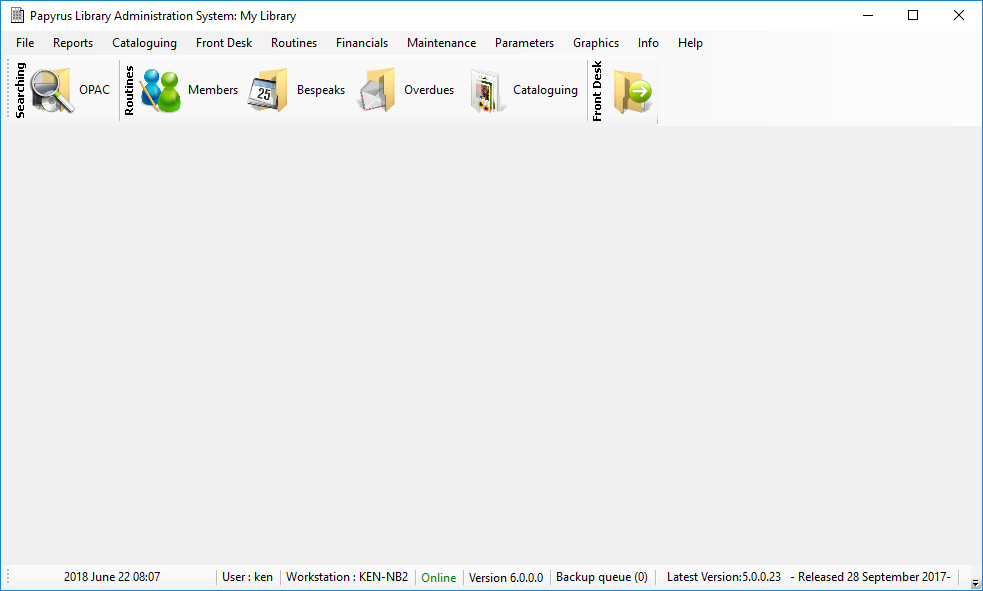This screenshot has width=983, height=591.
Task: Open the Cataloguing menu
Action: (x=144, y=43)
